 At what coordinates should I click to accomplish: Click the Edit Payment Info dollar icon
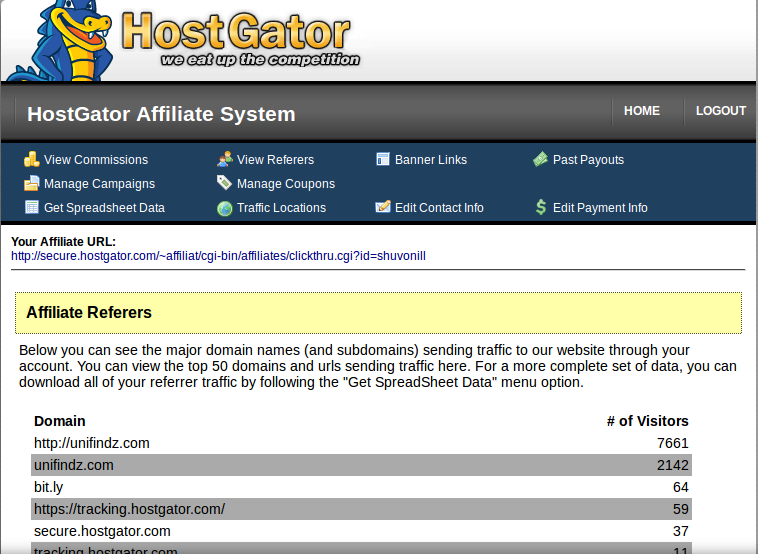[541, 207]
